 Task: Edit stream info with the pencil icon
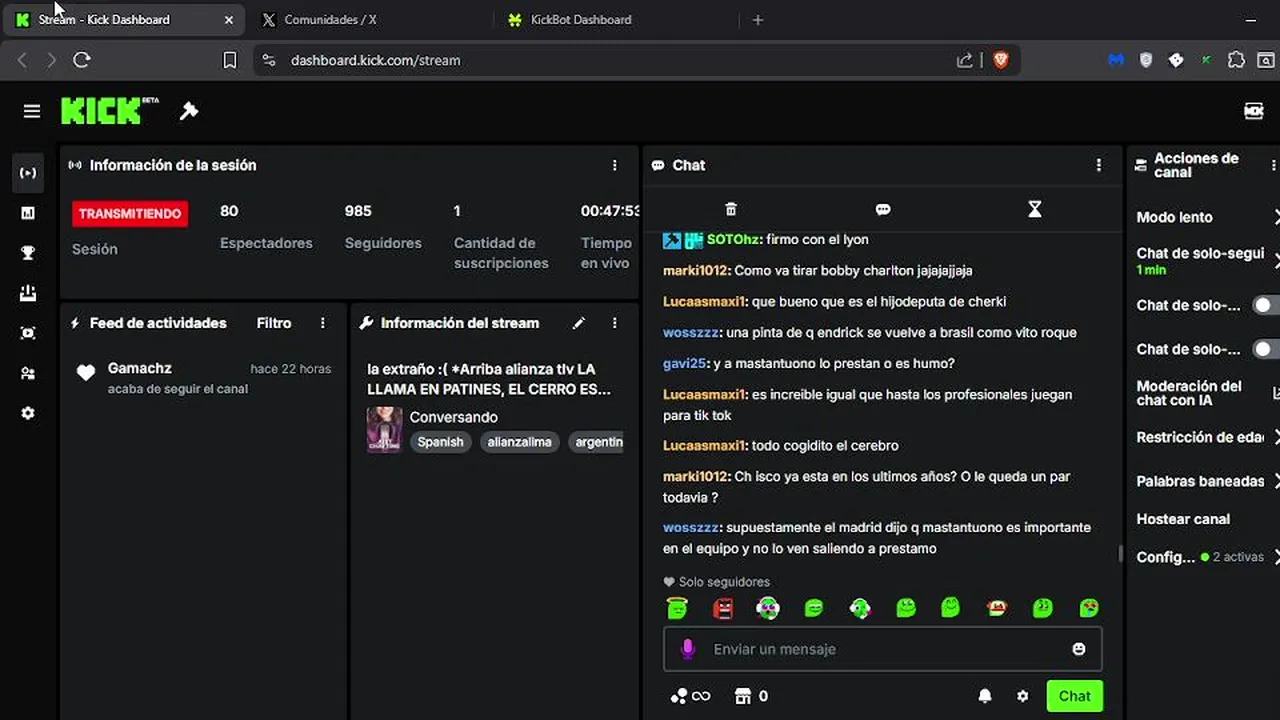tap(578, 323)
